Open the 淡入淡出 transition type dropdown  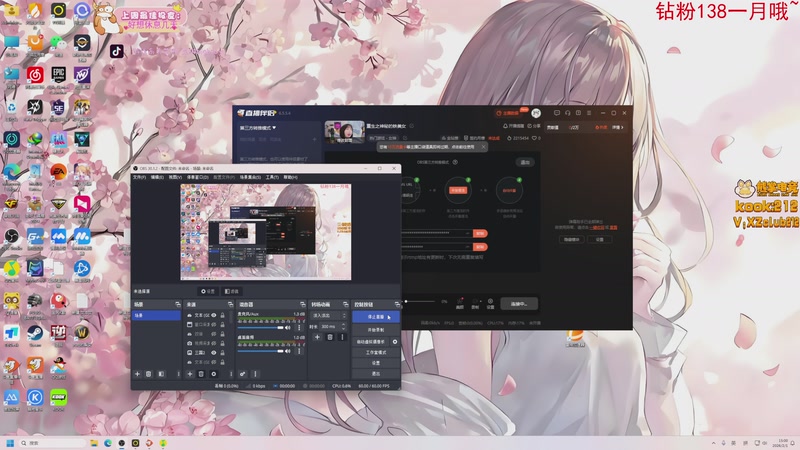[329, 315]
